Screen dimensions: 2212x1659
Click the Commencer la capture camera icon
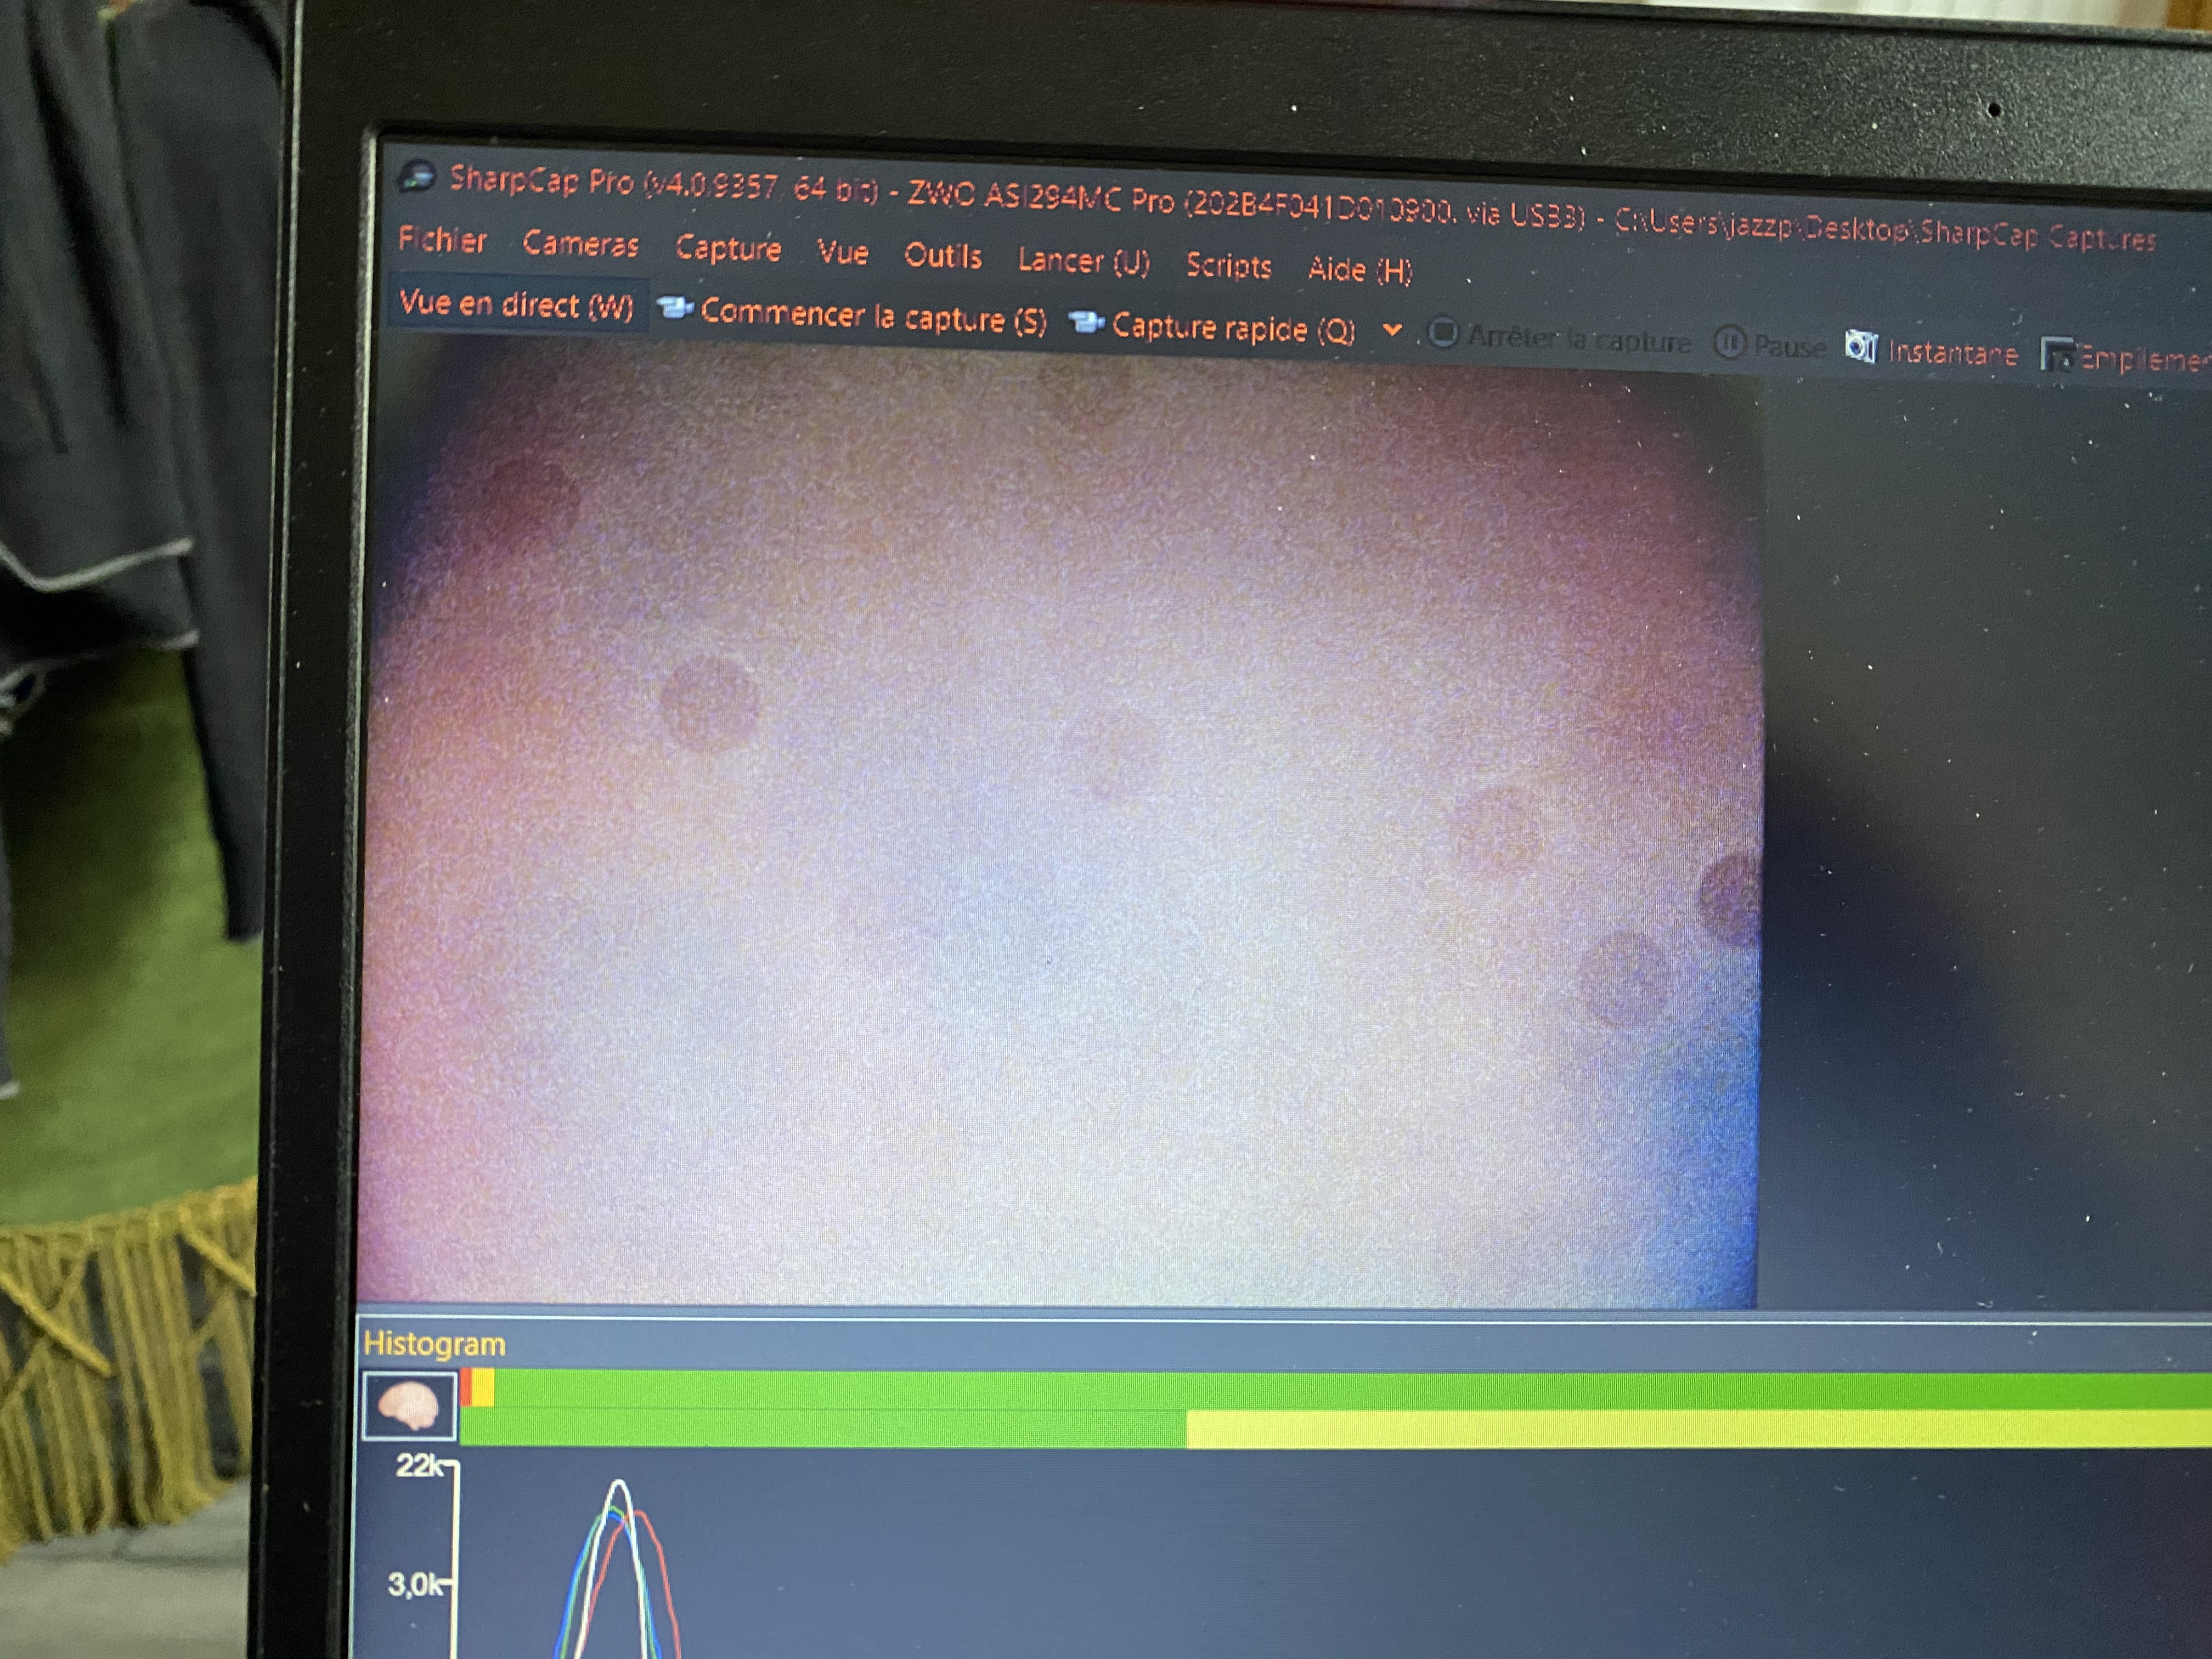point(675,308)
